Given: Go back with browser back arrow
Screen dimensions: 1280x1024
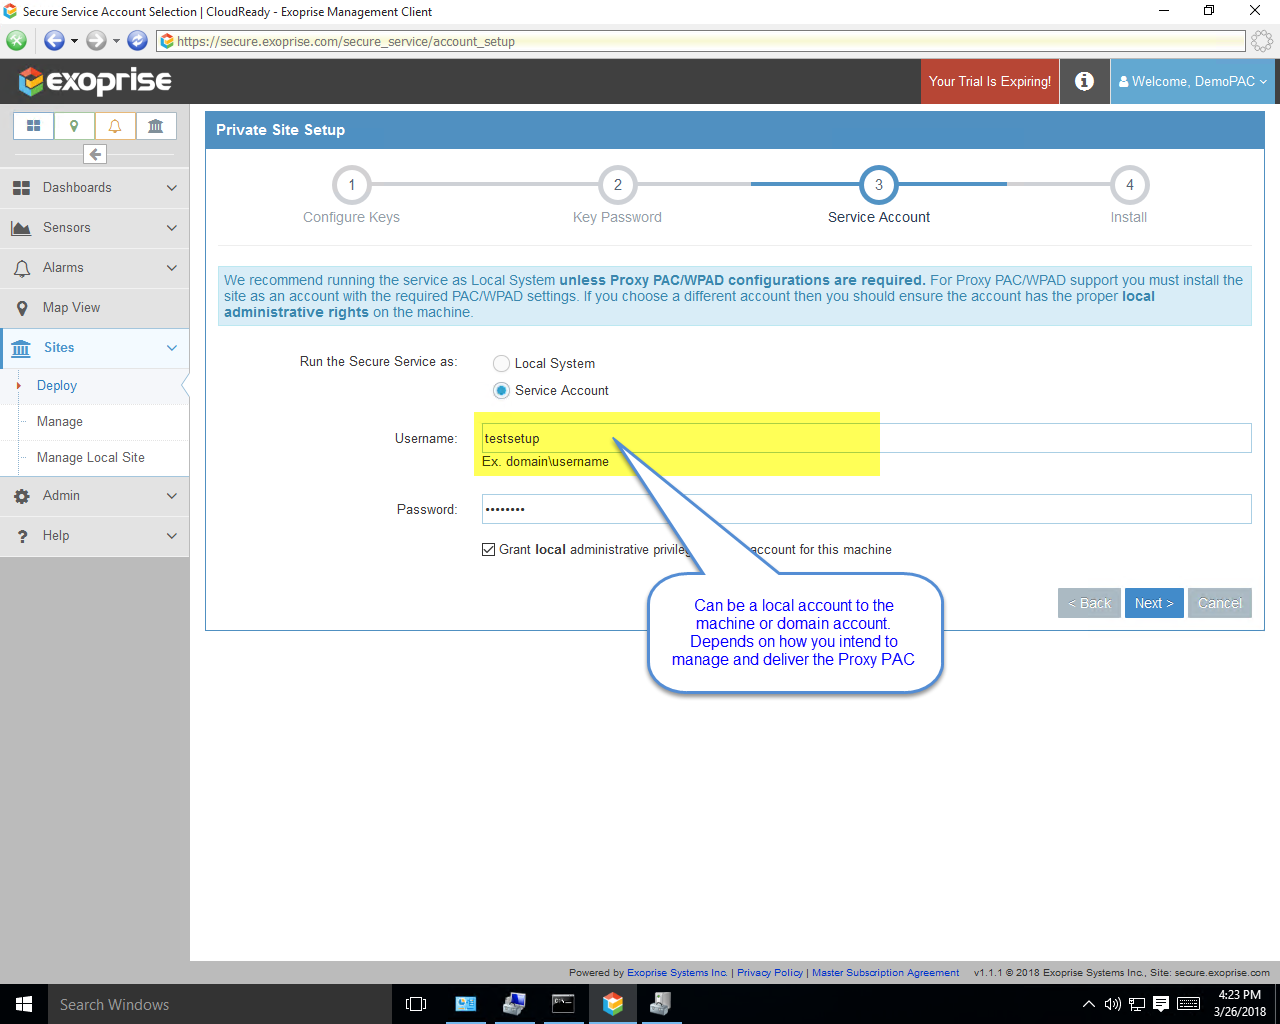Looking at the screenshot, I should 54,41.
